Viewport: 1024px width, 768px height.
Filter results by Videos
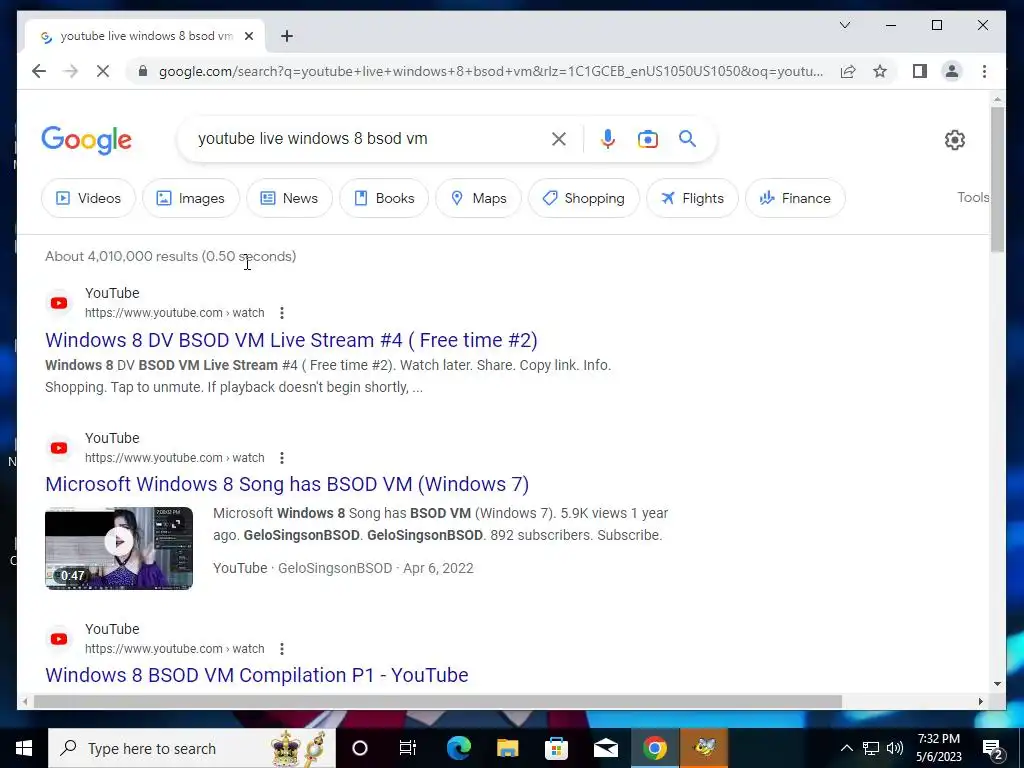pyautogui.click(x=88, y=198)
